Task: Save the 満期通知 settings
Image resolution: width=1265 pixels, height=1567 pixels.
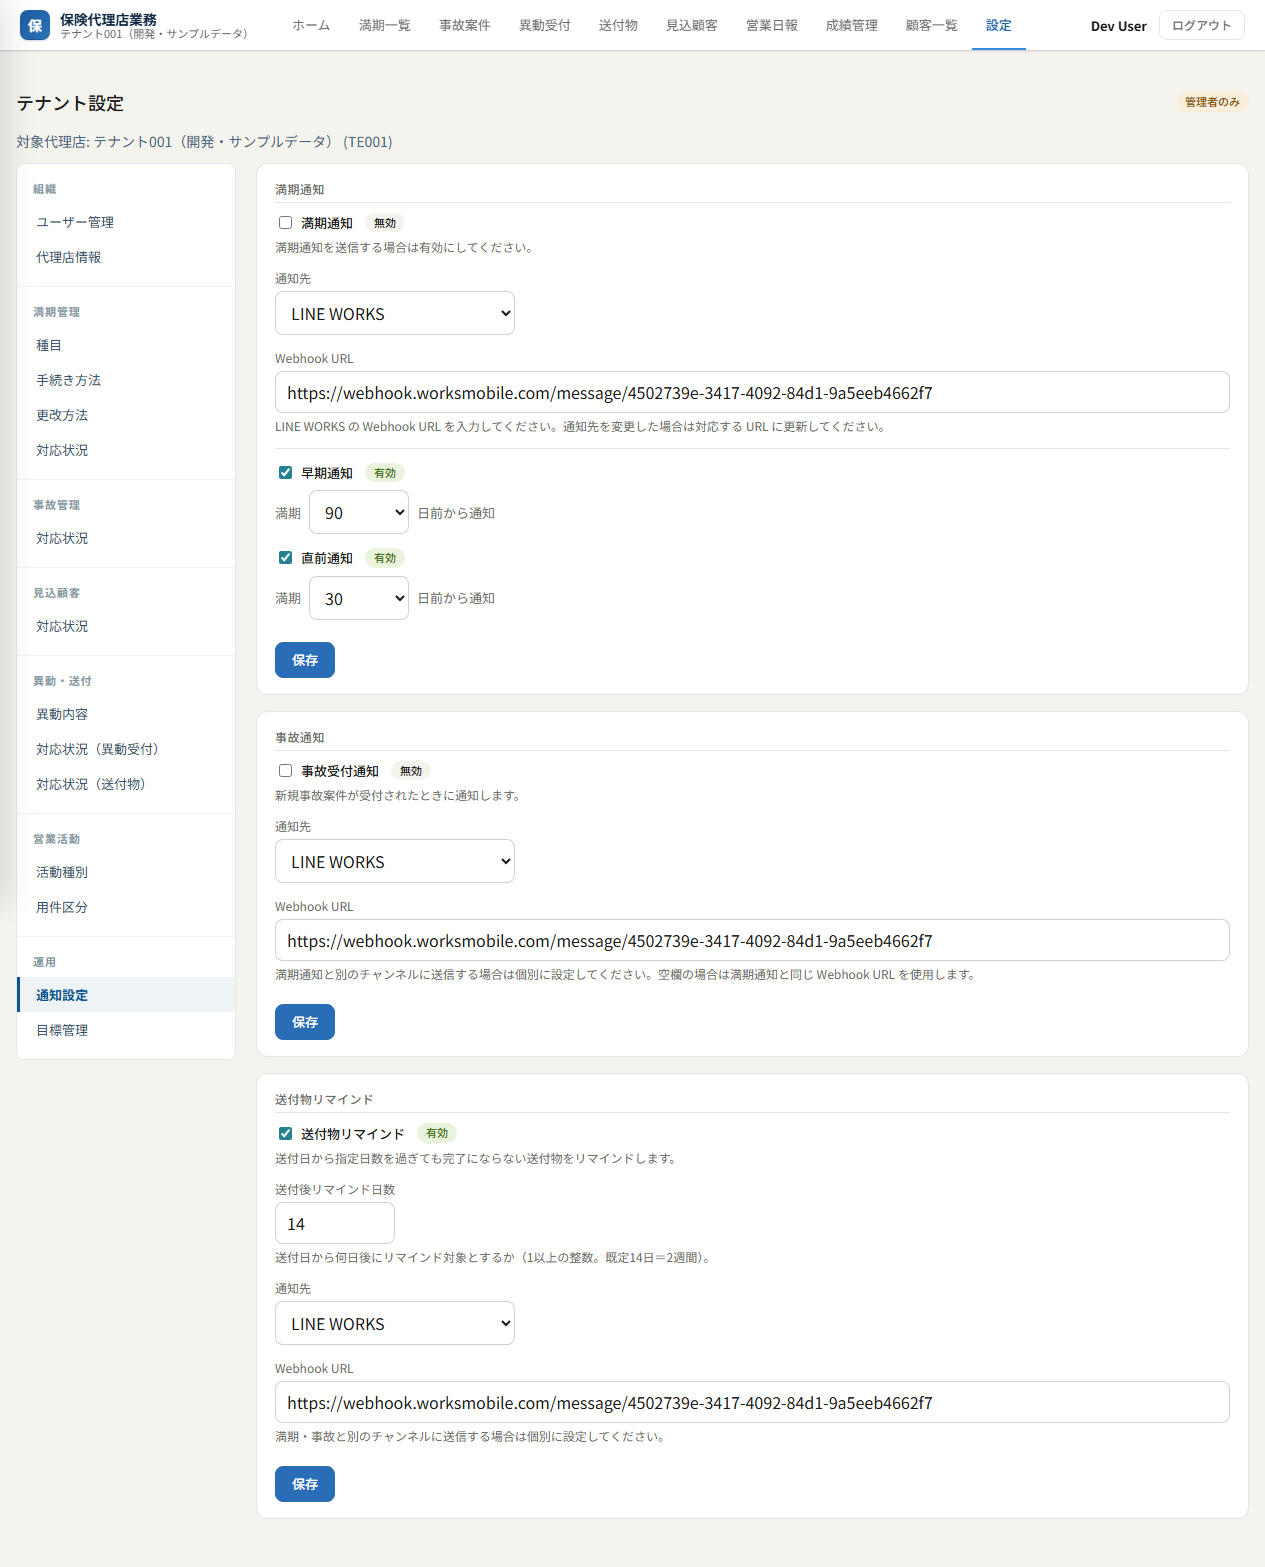Action: click(305, 660)
